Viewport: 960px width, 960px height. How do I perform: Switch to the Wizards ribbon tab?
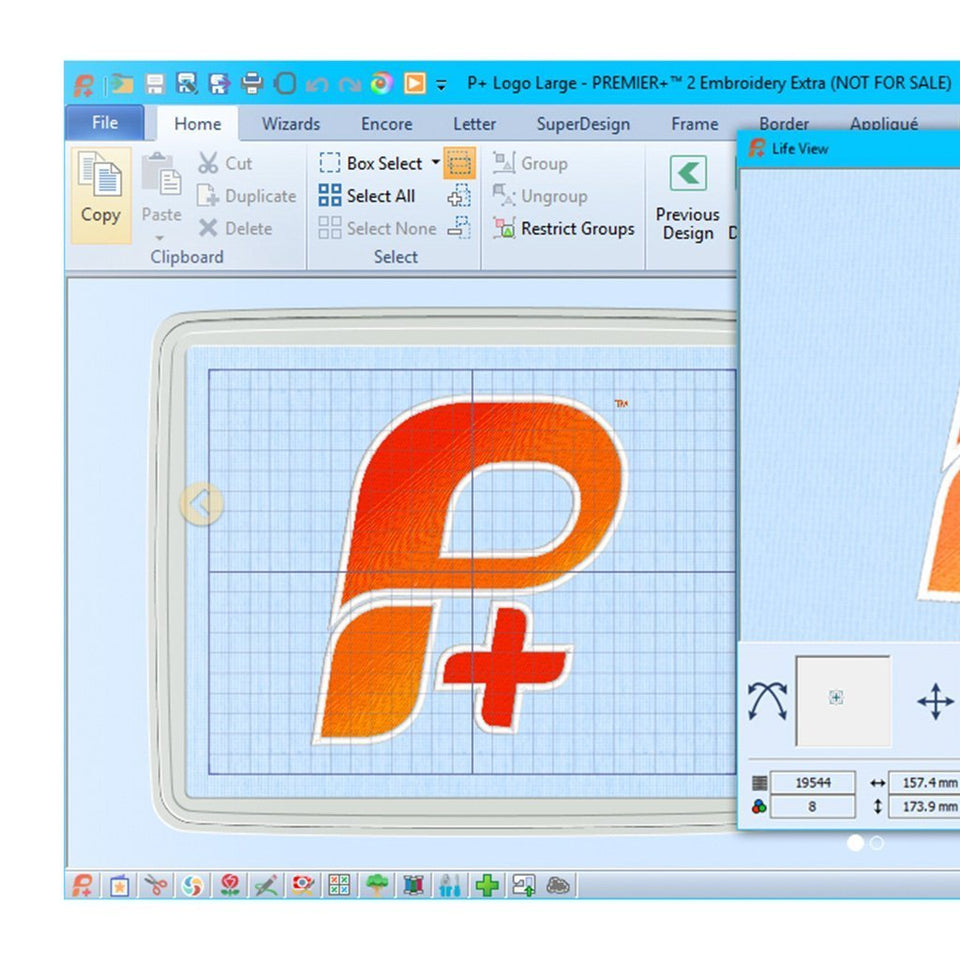tap(291, 124)
